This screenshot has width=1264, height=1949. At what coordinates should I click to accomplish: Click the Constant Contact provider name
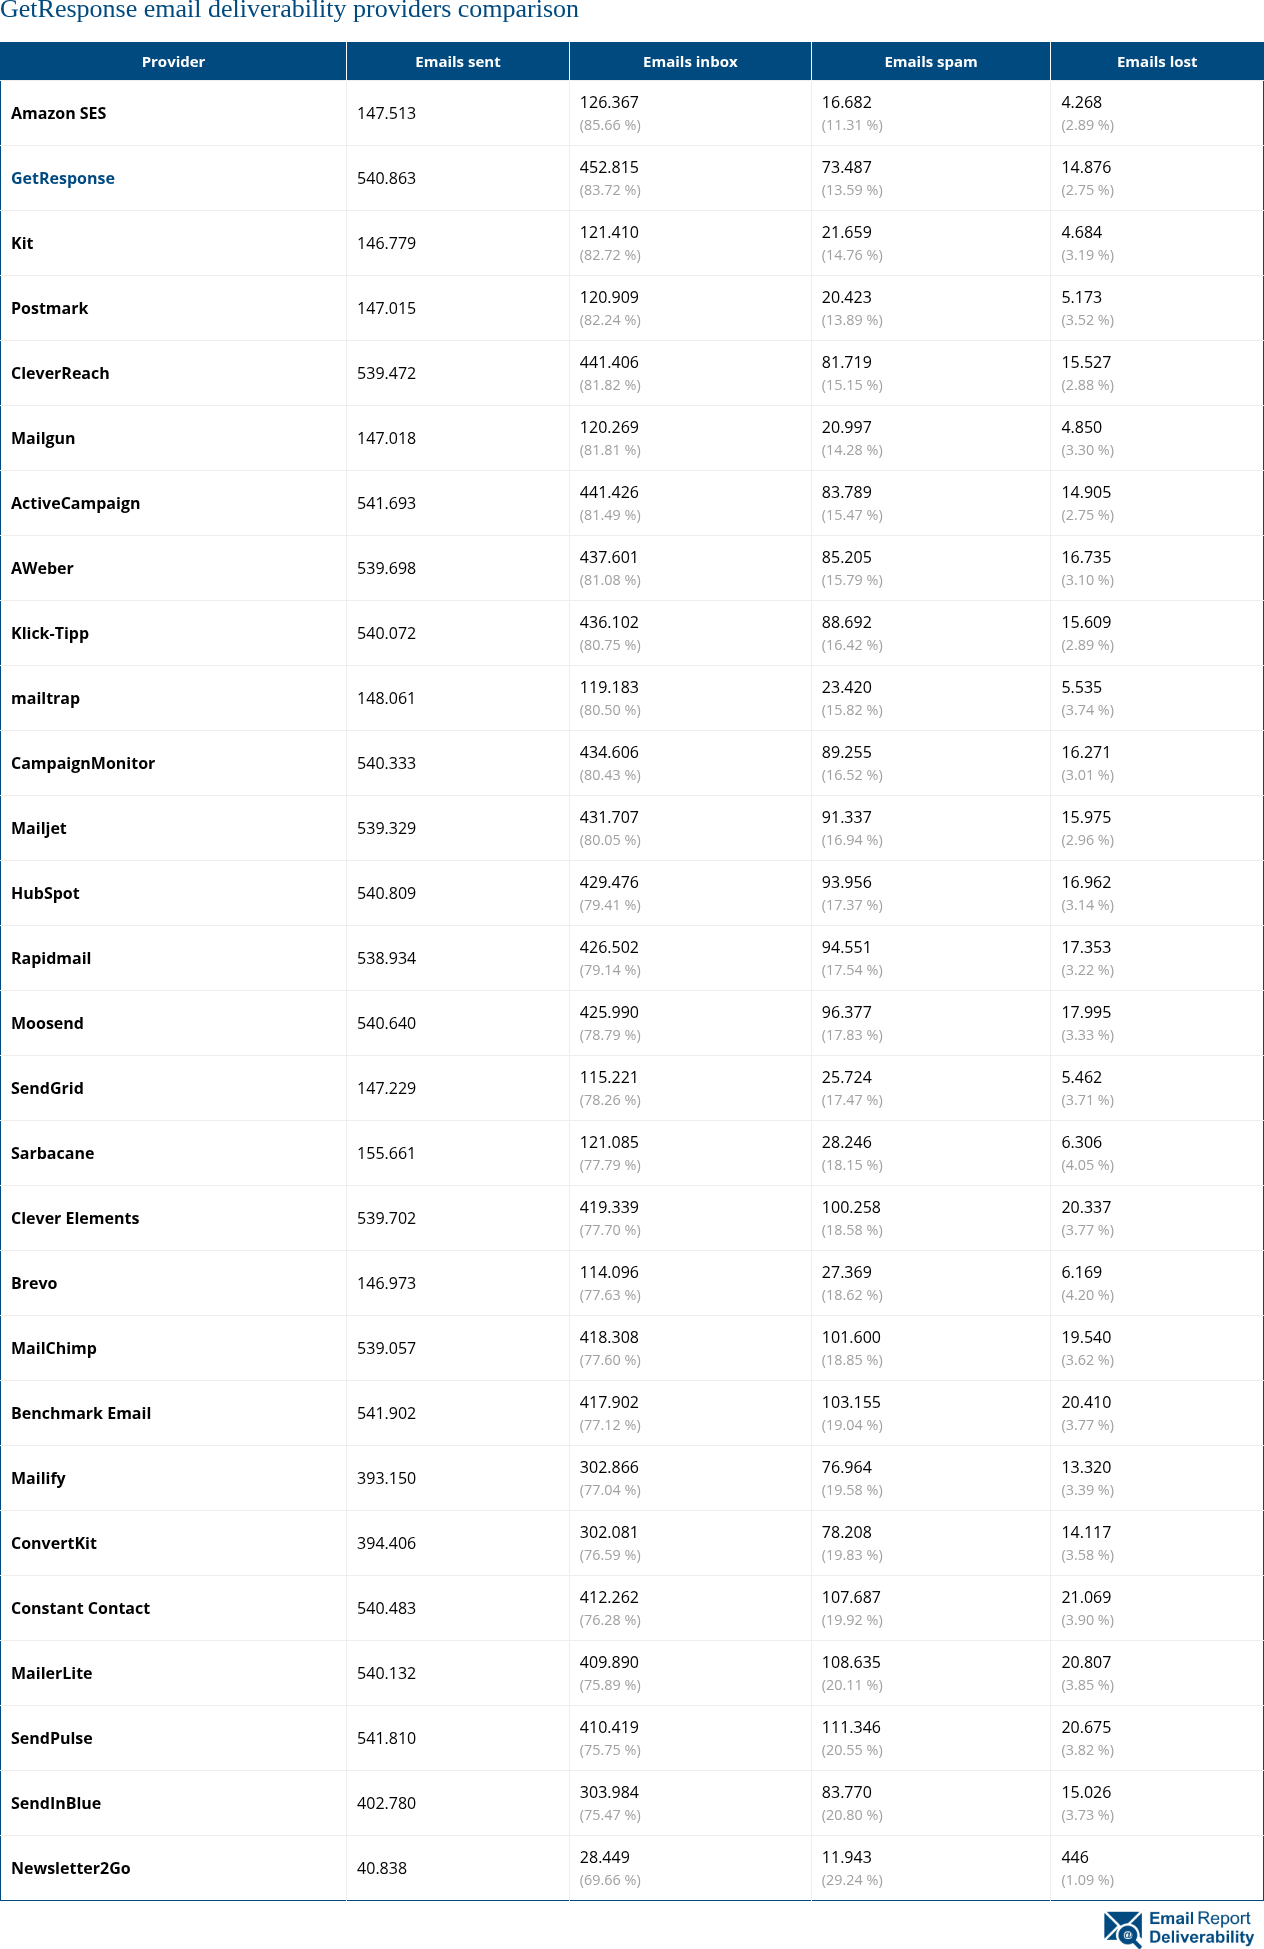pyautogui.click(x=80, y=1608)
